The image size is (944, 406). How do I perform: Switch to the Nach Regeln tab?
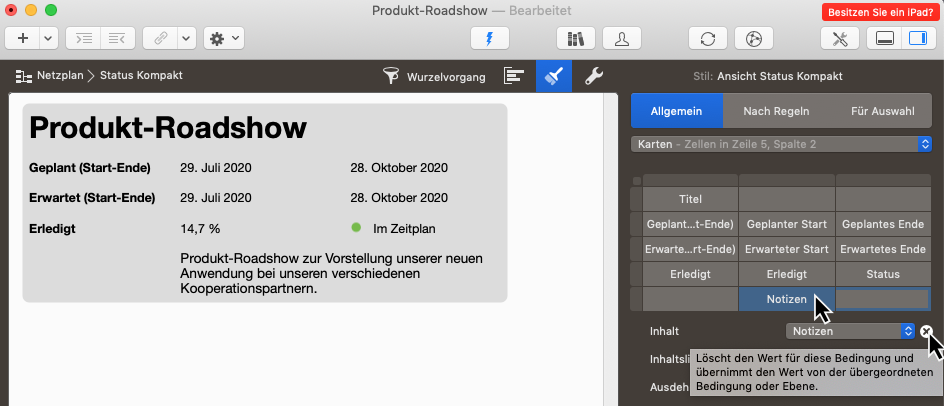pos(775,111)
